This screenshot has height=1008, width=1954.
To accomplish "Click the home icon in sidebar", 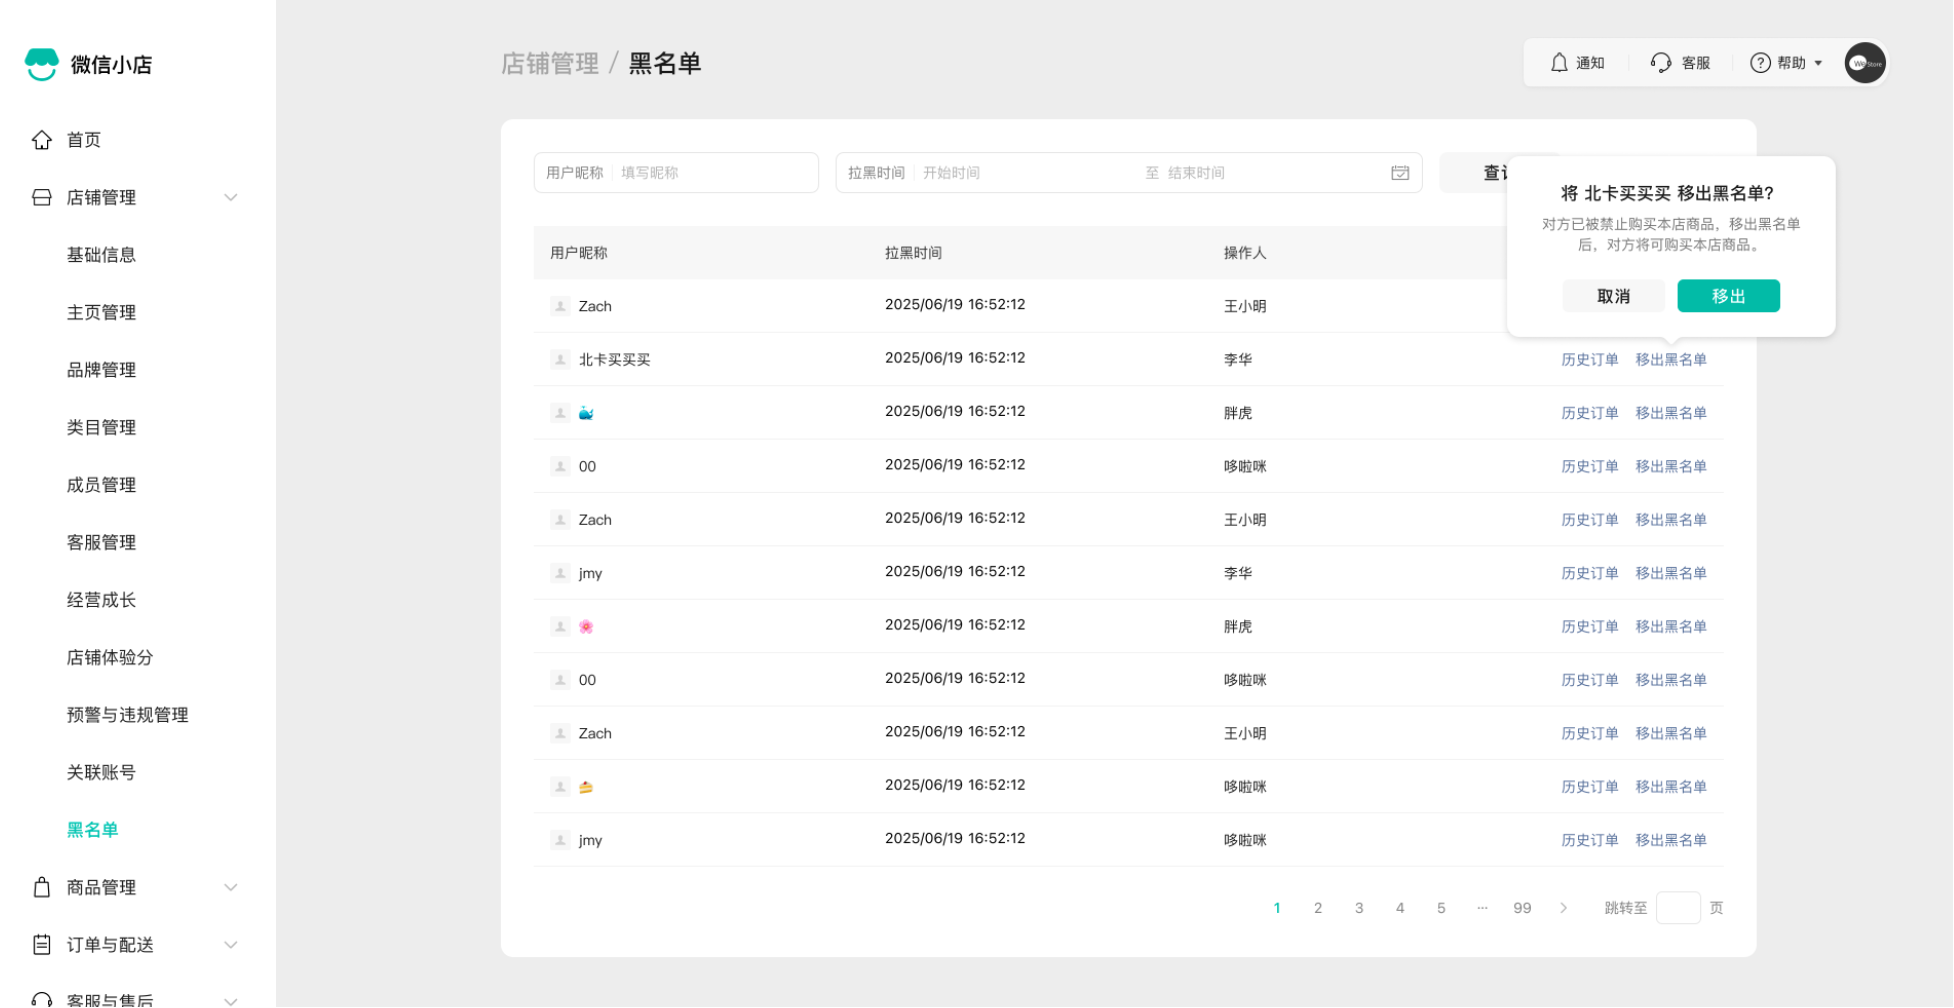I will 42,140.
